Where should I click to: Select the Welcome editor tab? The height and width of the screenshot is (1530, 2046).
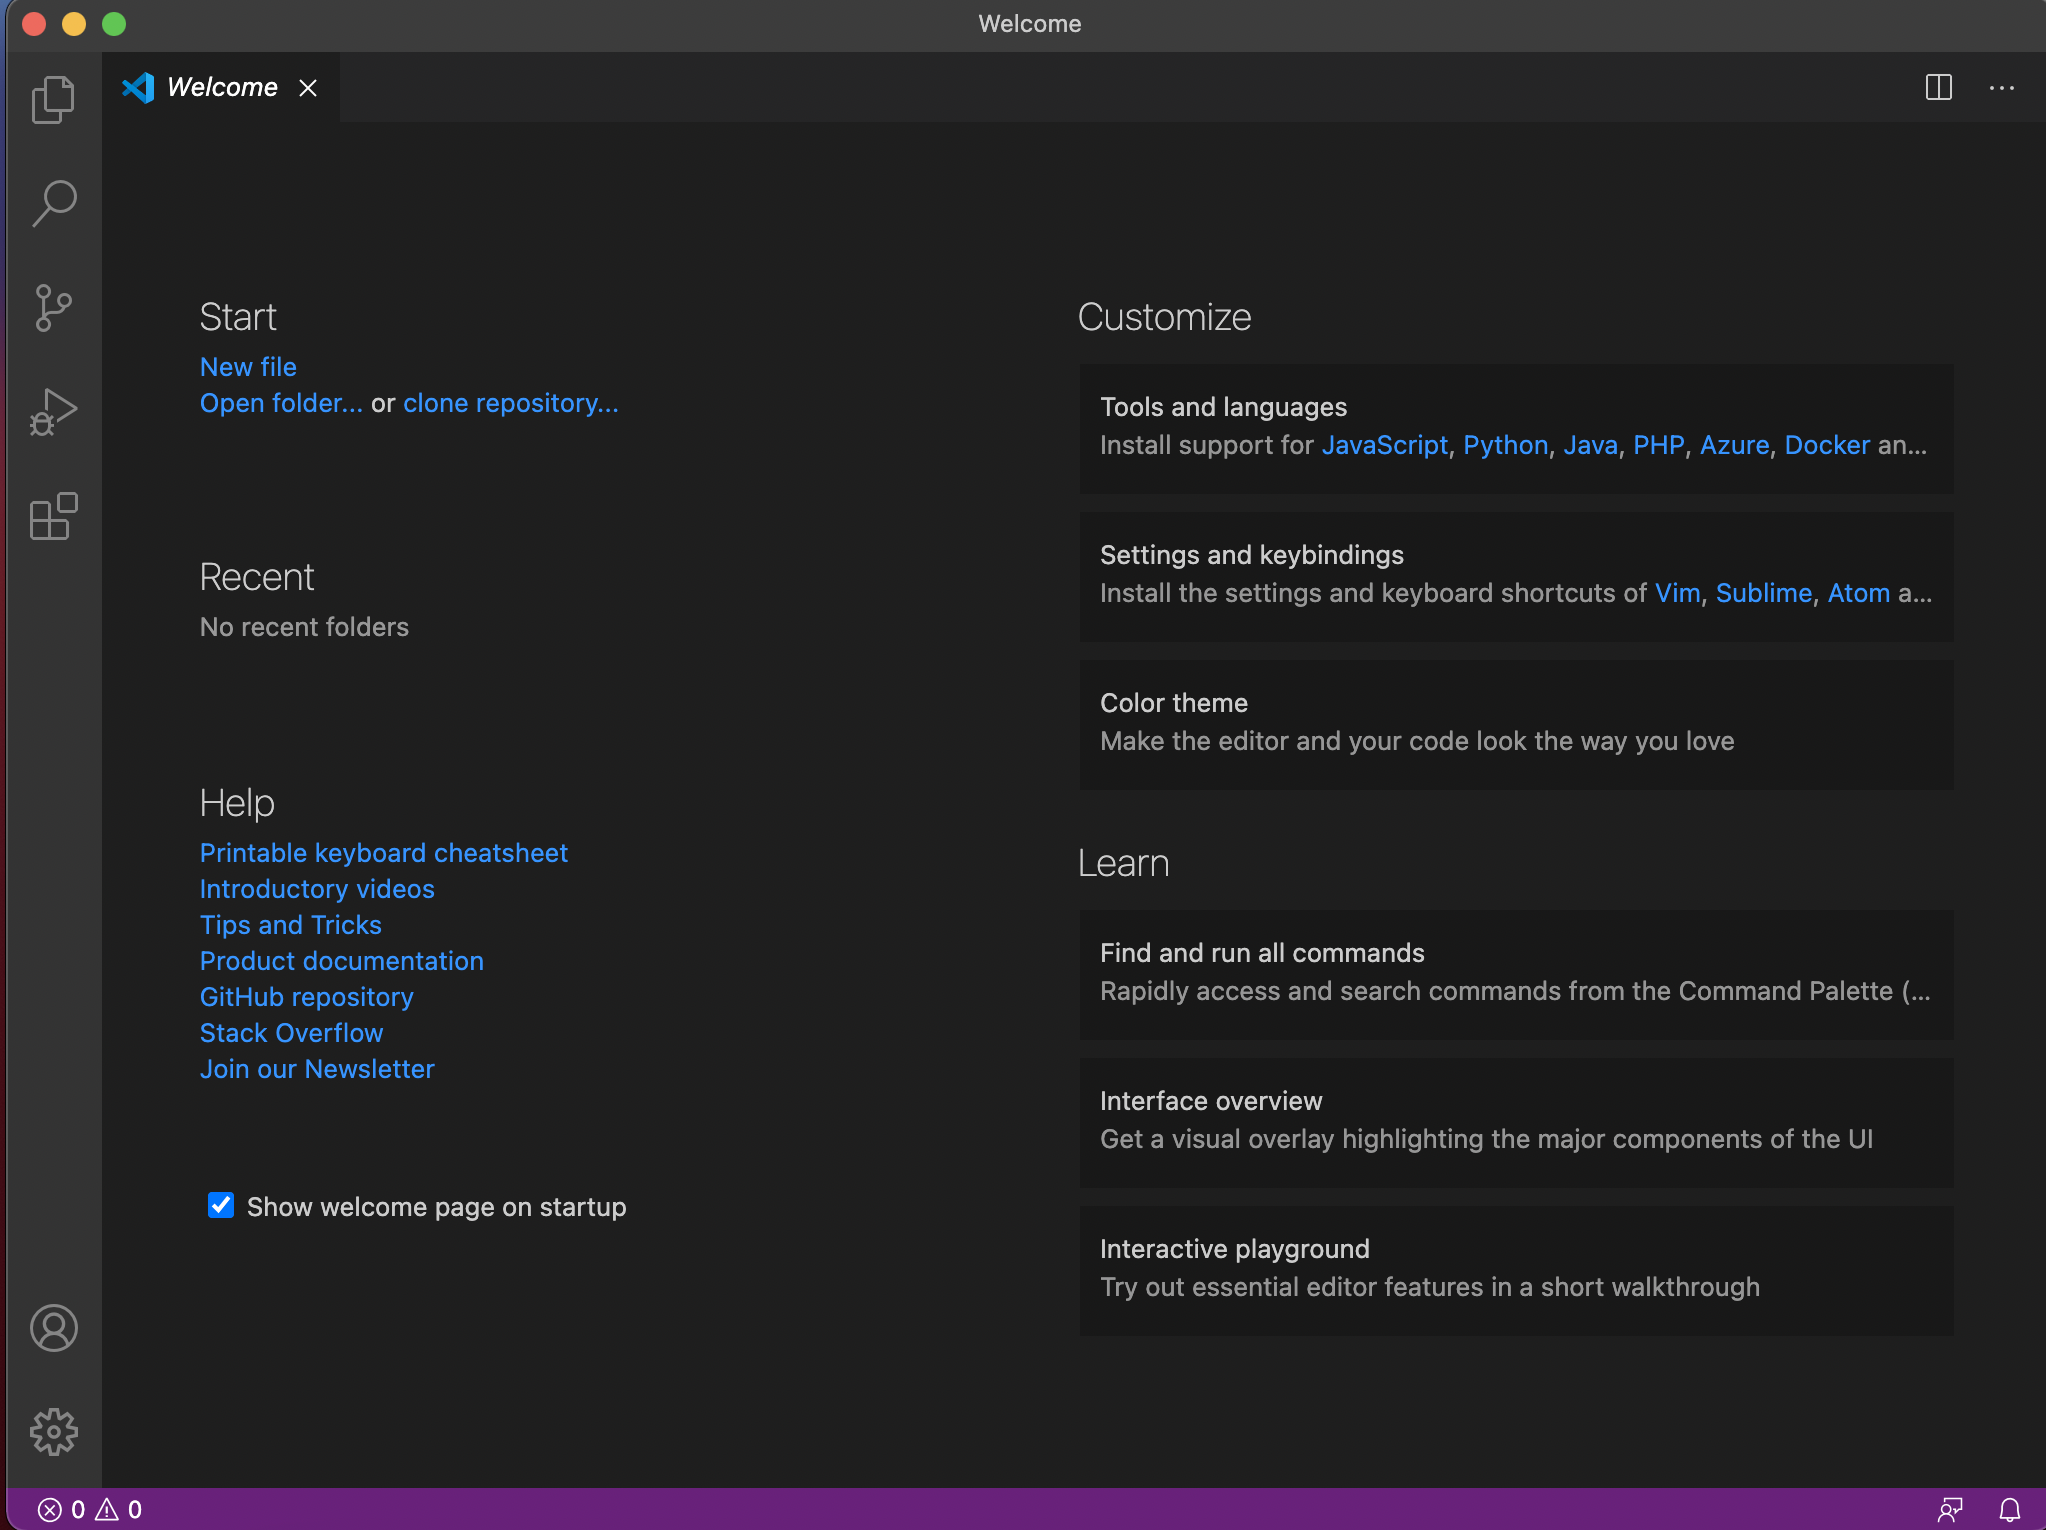(x=222, y=88)
